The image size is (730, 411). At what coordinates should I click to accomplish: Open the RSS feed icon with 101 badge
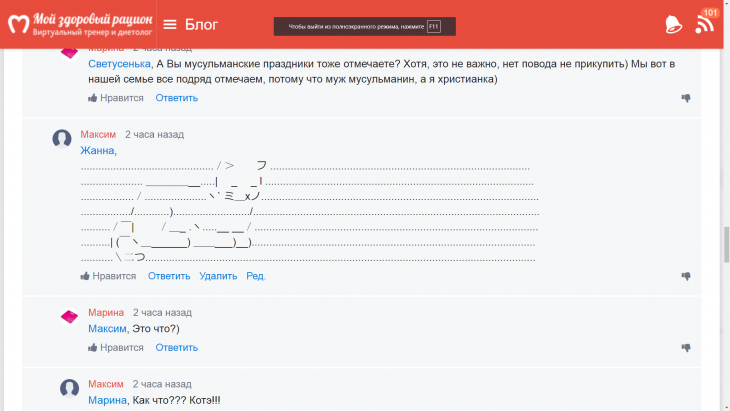coord(706,22)
